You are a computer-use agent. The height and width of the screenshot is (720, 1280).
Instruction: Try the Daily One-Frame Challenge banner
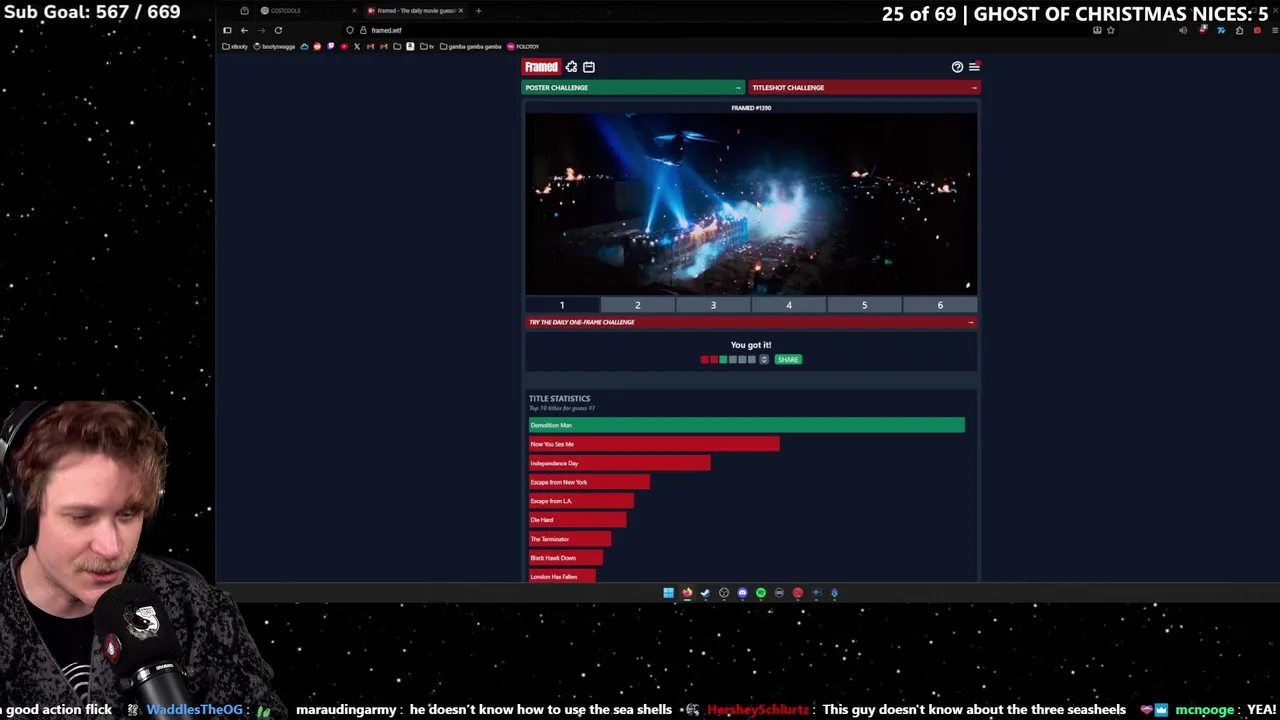point(751,322)
